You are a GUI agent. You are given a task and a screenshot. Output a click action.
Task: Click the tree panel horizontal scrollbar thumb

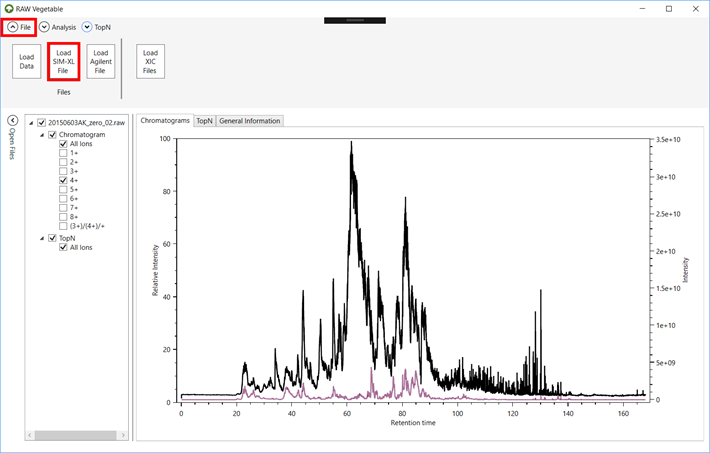point(75,435)
